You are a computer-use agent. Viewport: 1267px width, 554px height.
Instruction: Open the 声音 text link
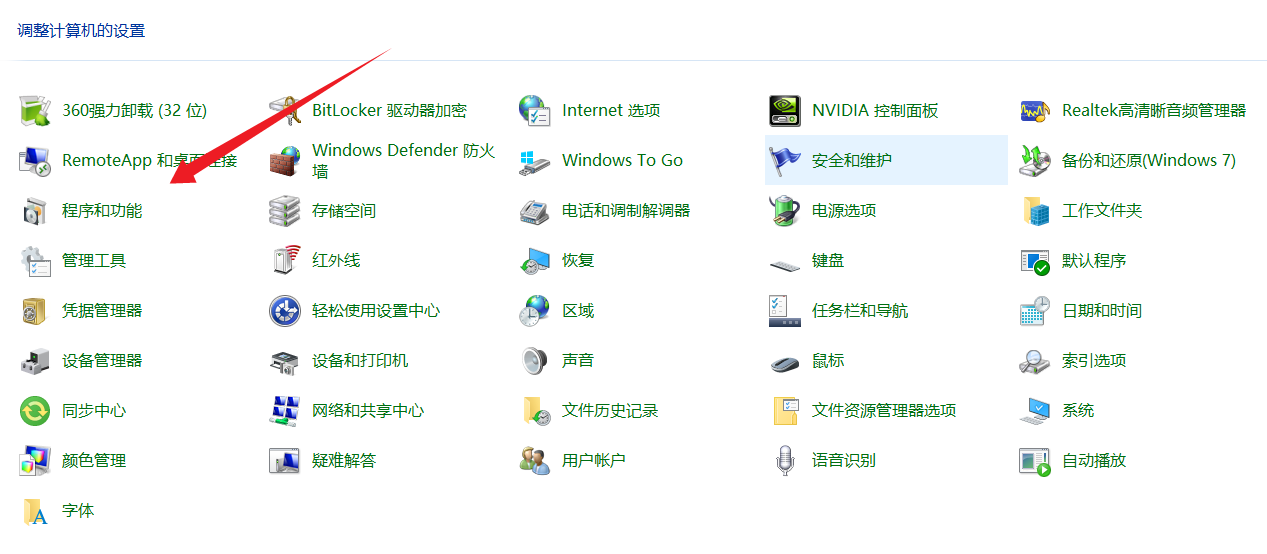[578, 360]
